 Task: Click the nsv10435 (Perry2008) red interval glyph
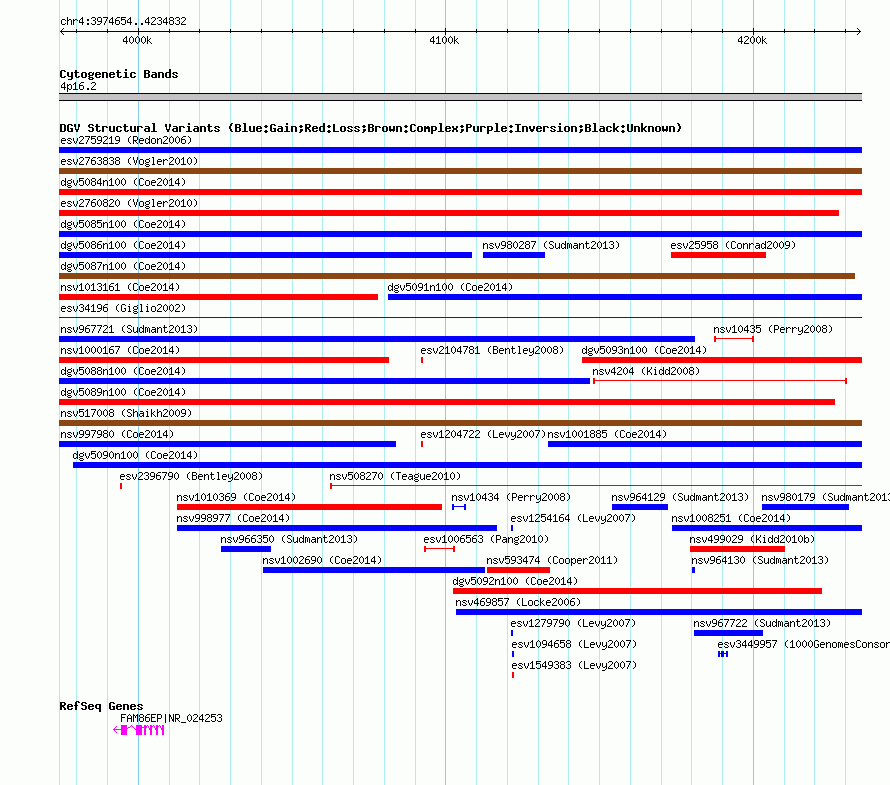733,339
